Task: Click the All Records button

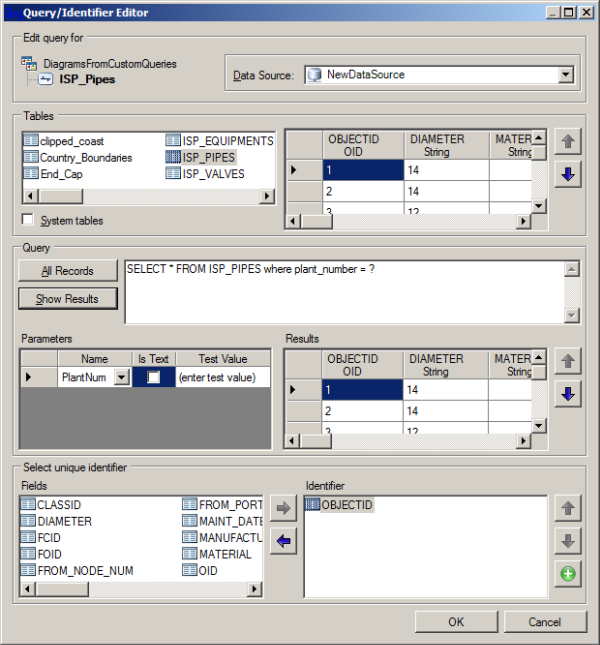Action: coord(68,271)
